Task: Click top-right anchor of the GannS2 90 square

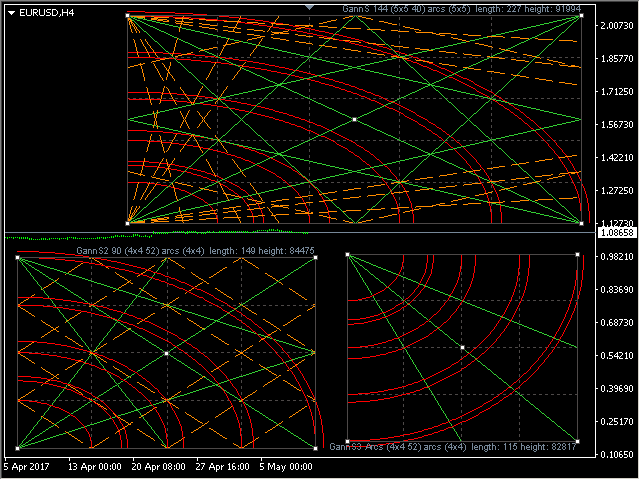Action: (316, 258)
